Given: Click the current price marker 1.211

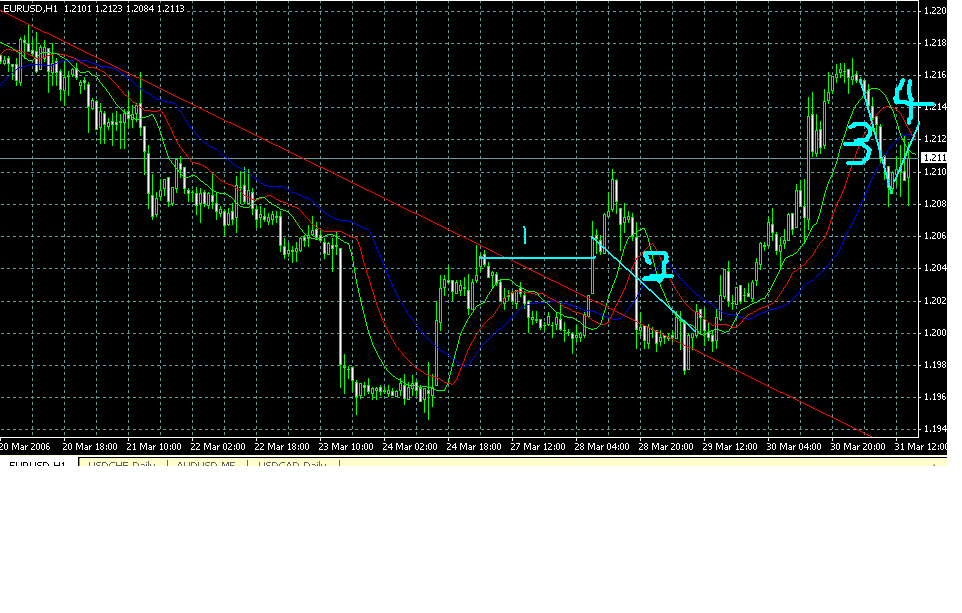Looking at the screenshot, I should pyautogui.click(x=934, y=158).
